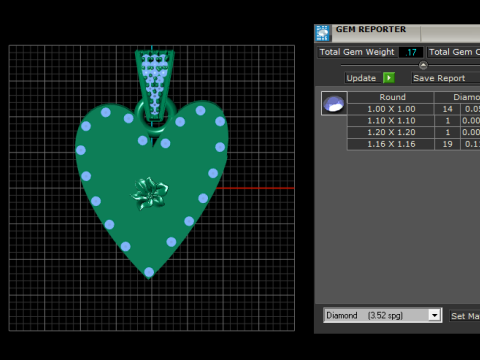This screenshot has height=360, width=480.
Task: Click the Gem Reporter title icon
Action: click(322, 33)
